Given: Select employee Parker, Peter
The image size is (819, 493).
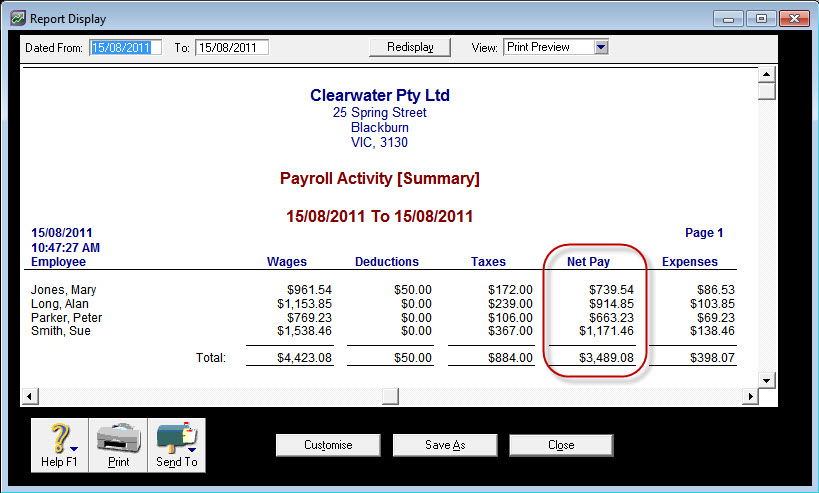Looking at the screenshot, I should (x=67, y=318).
